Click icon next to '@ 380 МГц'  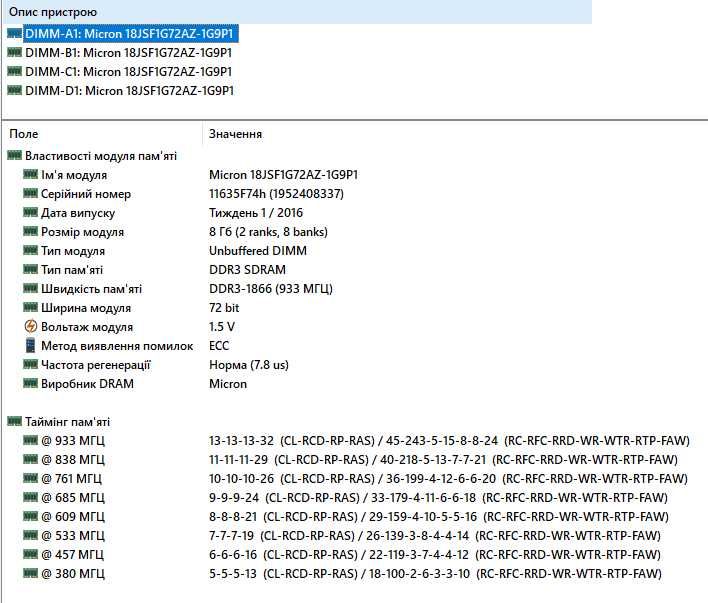click(x=30, y=573)
